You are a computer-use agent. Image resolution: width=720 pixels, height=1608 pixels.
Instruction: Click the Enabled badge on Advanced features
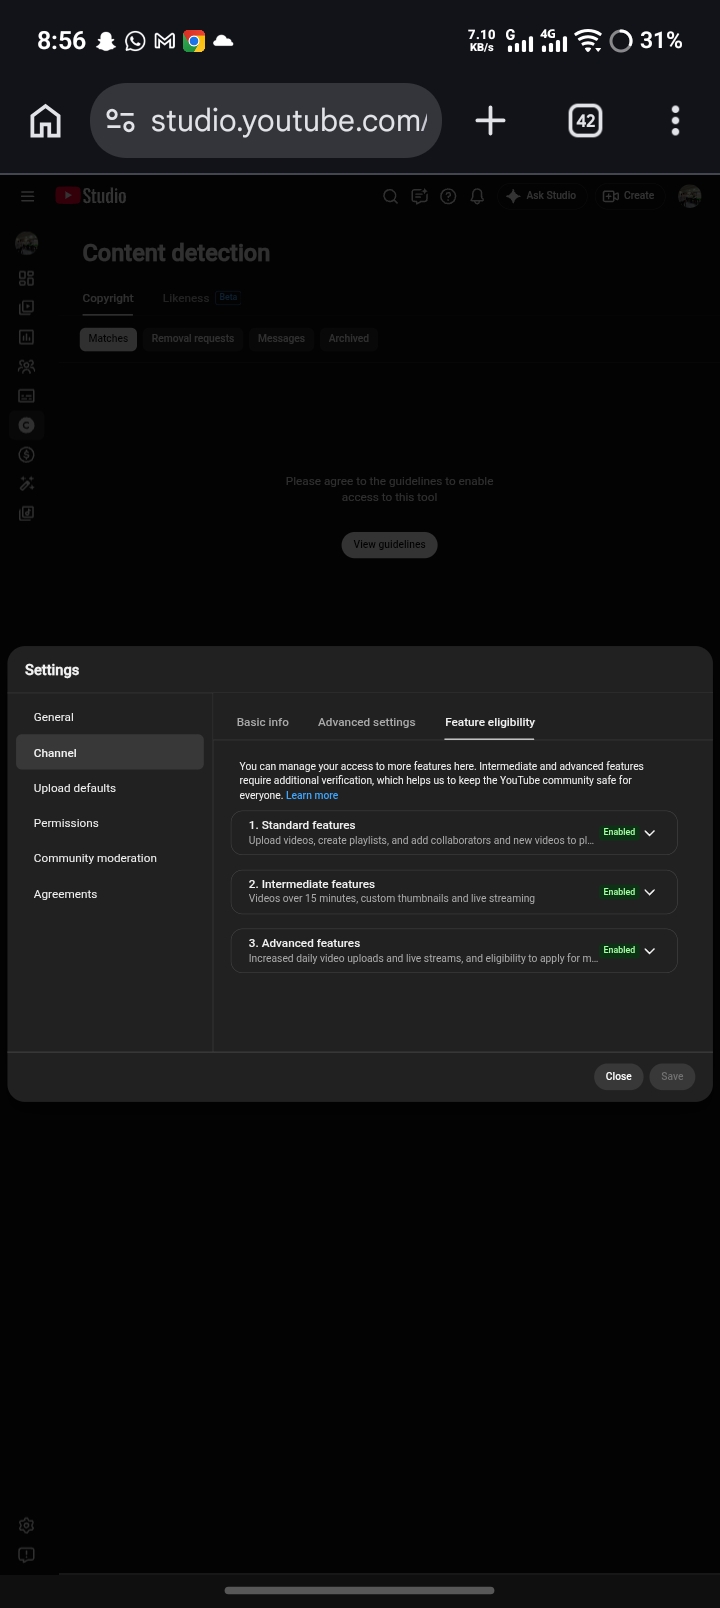619,950
